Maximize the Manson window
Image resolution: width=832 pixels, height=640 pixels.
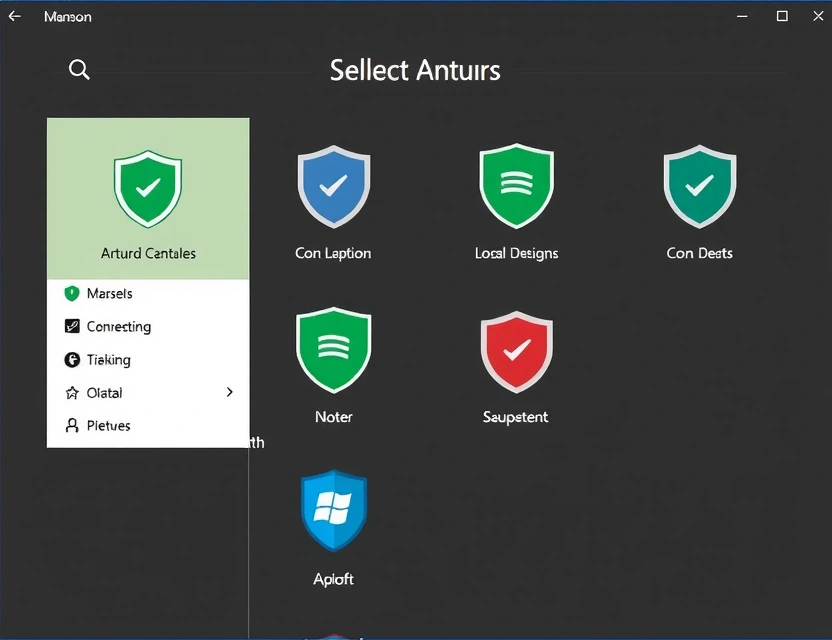[x=782, y=16]
